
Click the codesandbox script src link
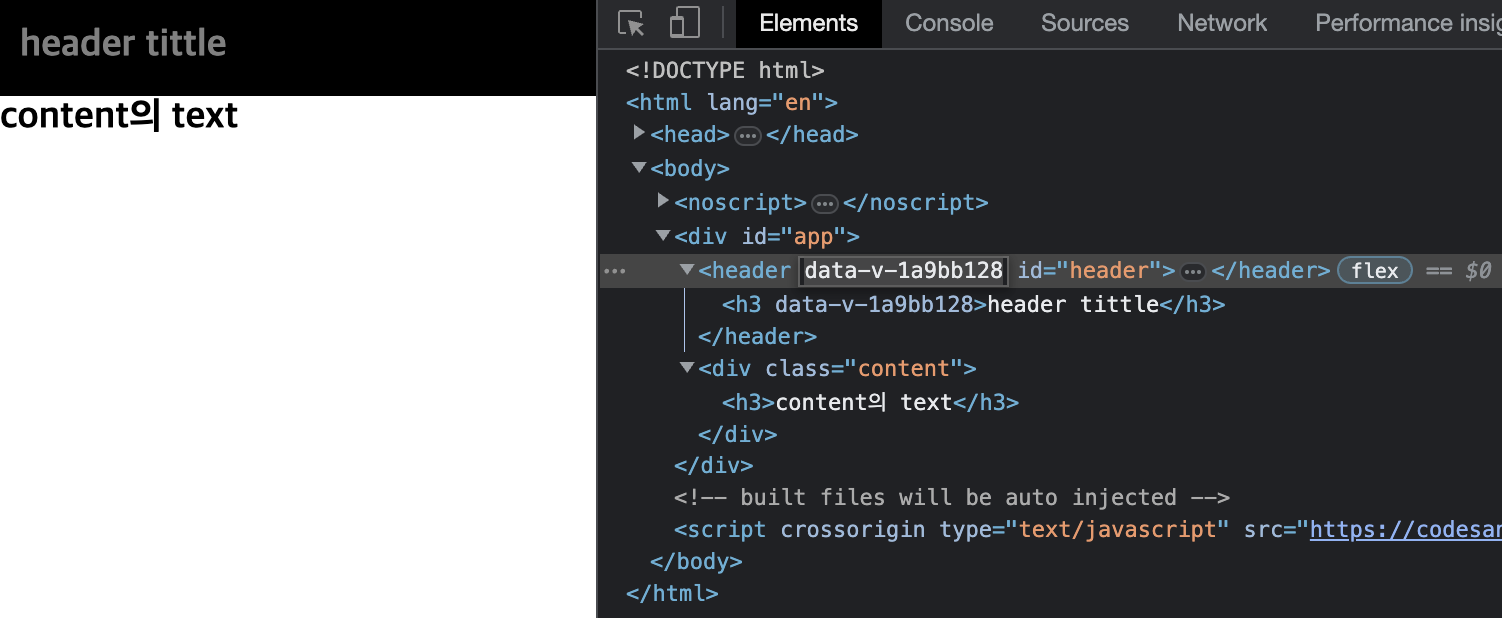[x=1406, y=530]
